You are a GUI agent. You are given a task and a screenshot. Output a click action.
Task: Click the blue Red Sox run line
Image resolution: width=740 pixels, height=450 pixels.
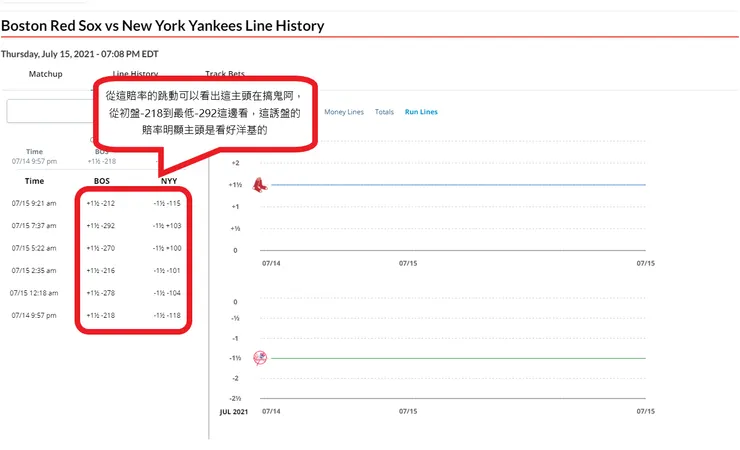pyautogui.click(x=458, y=184)
